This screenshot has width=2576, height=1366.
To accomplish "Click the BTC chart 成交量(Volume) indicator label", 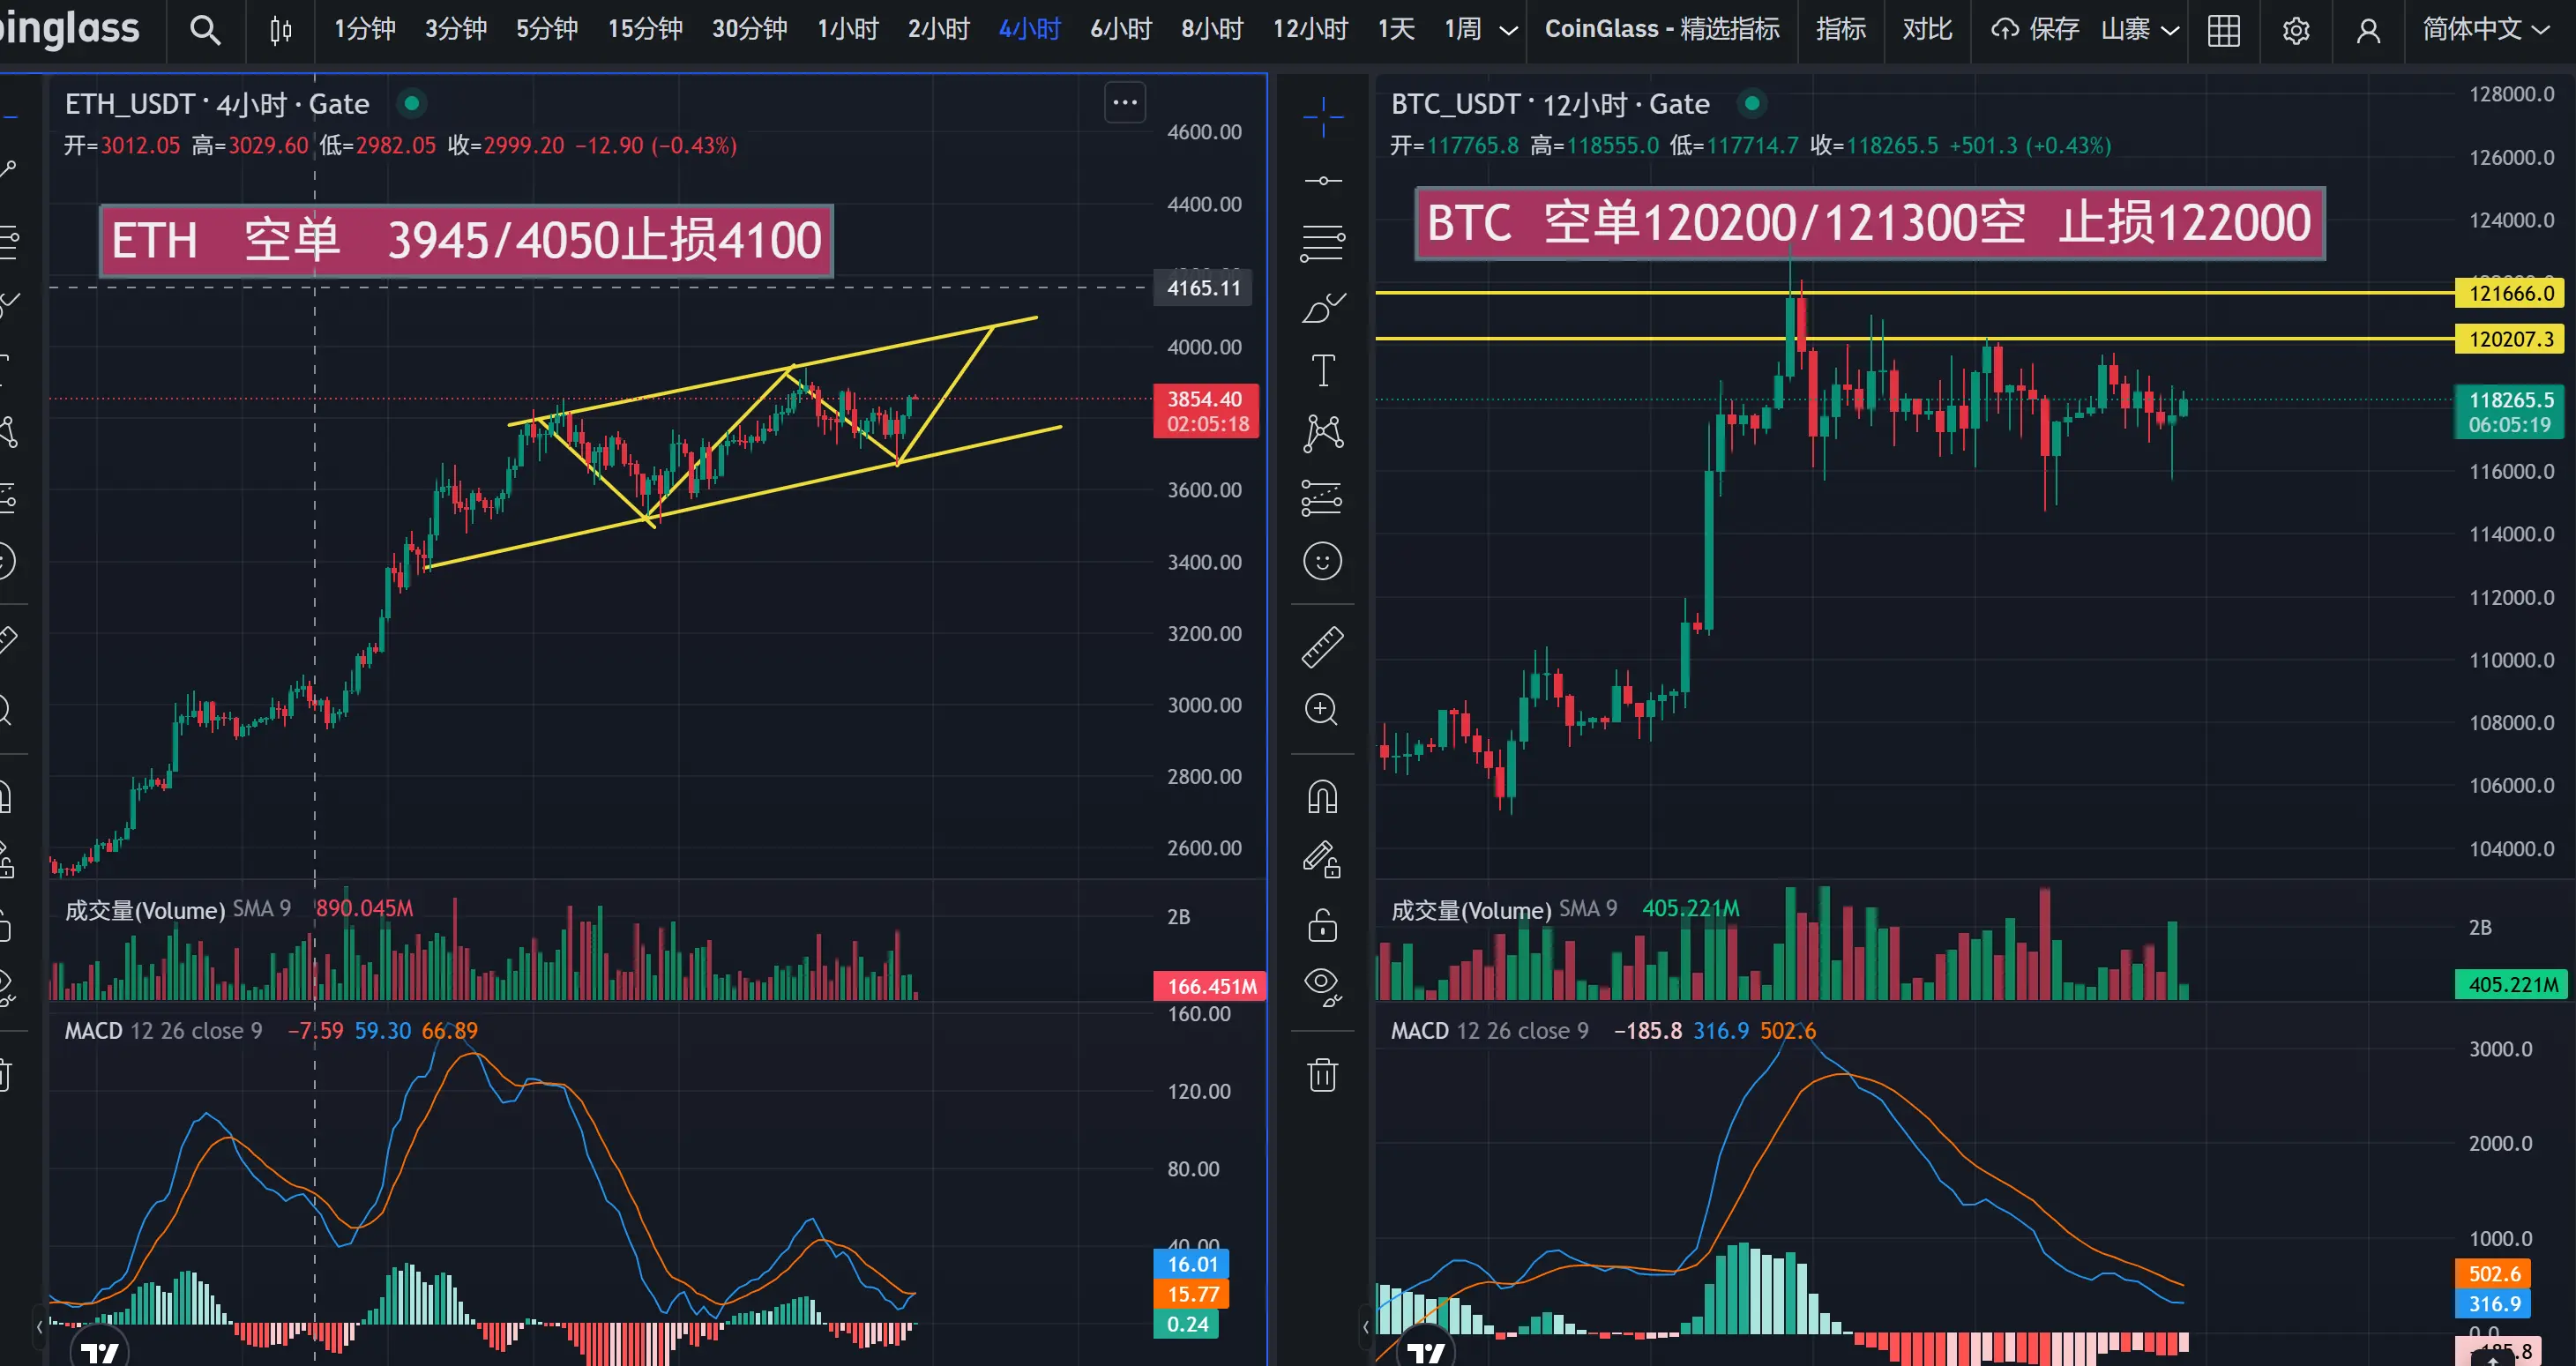I will (x=1471, y=910).
